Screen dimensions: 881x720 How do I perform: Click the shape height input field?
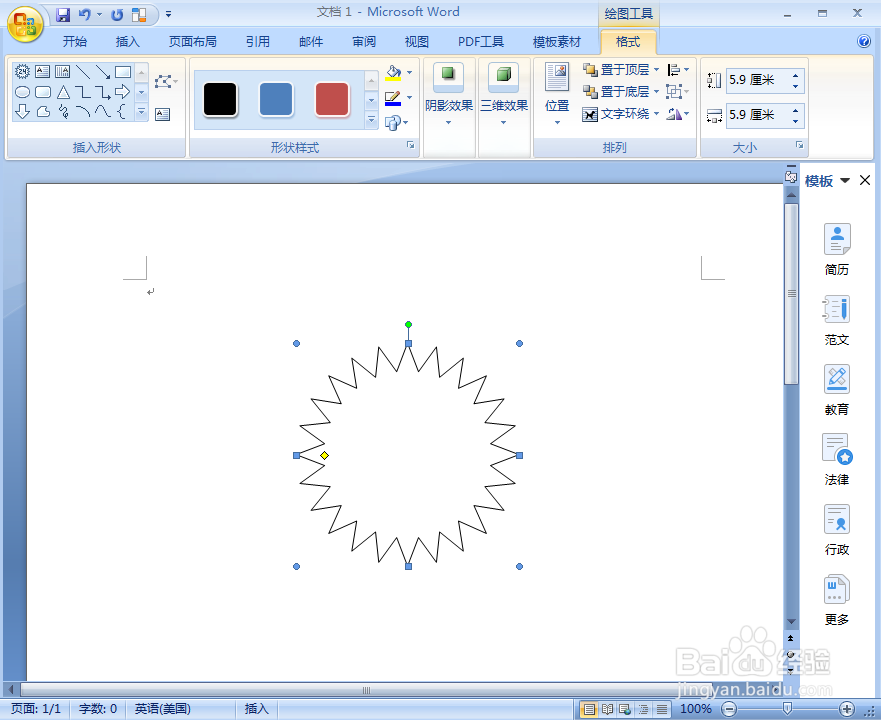(x=759, y=80)
